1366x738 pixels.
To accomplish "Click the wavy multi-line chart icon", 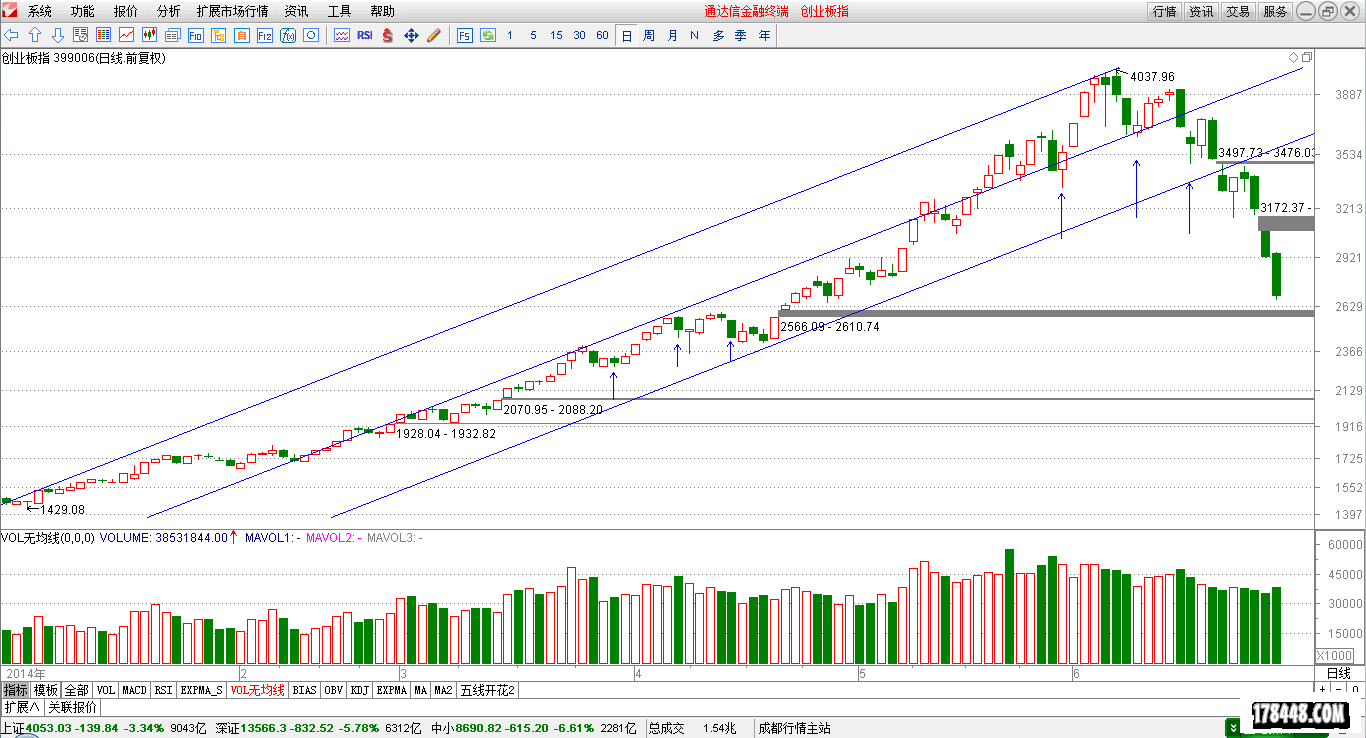I will tap(342, 35).
